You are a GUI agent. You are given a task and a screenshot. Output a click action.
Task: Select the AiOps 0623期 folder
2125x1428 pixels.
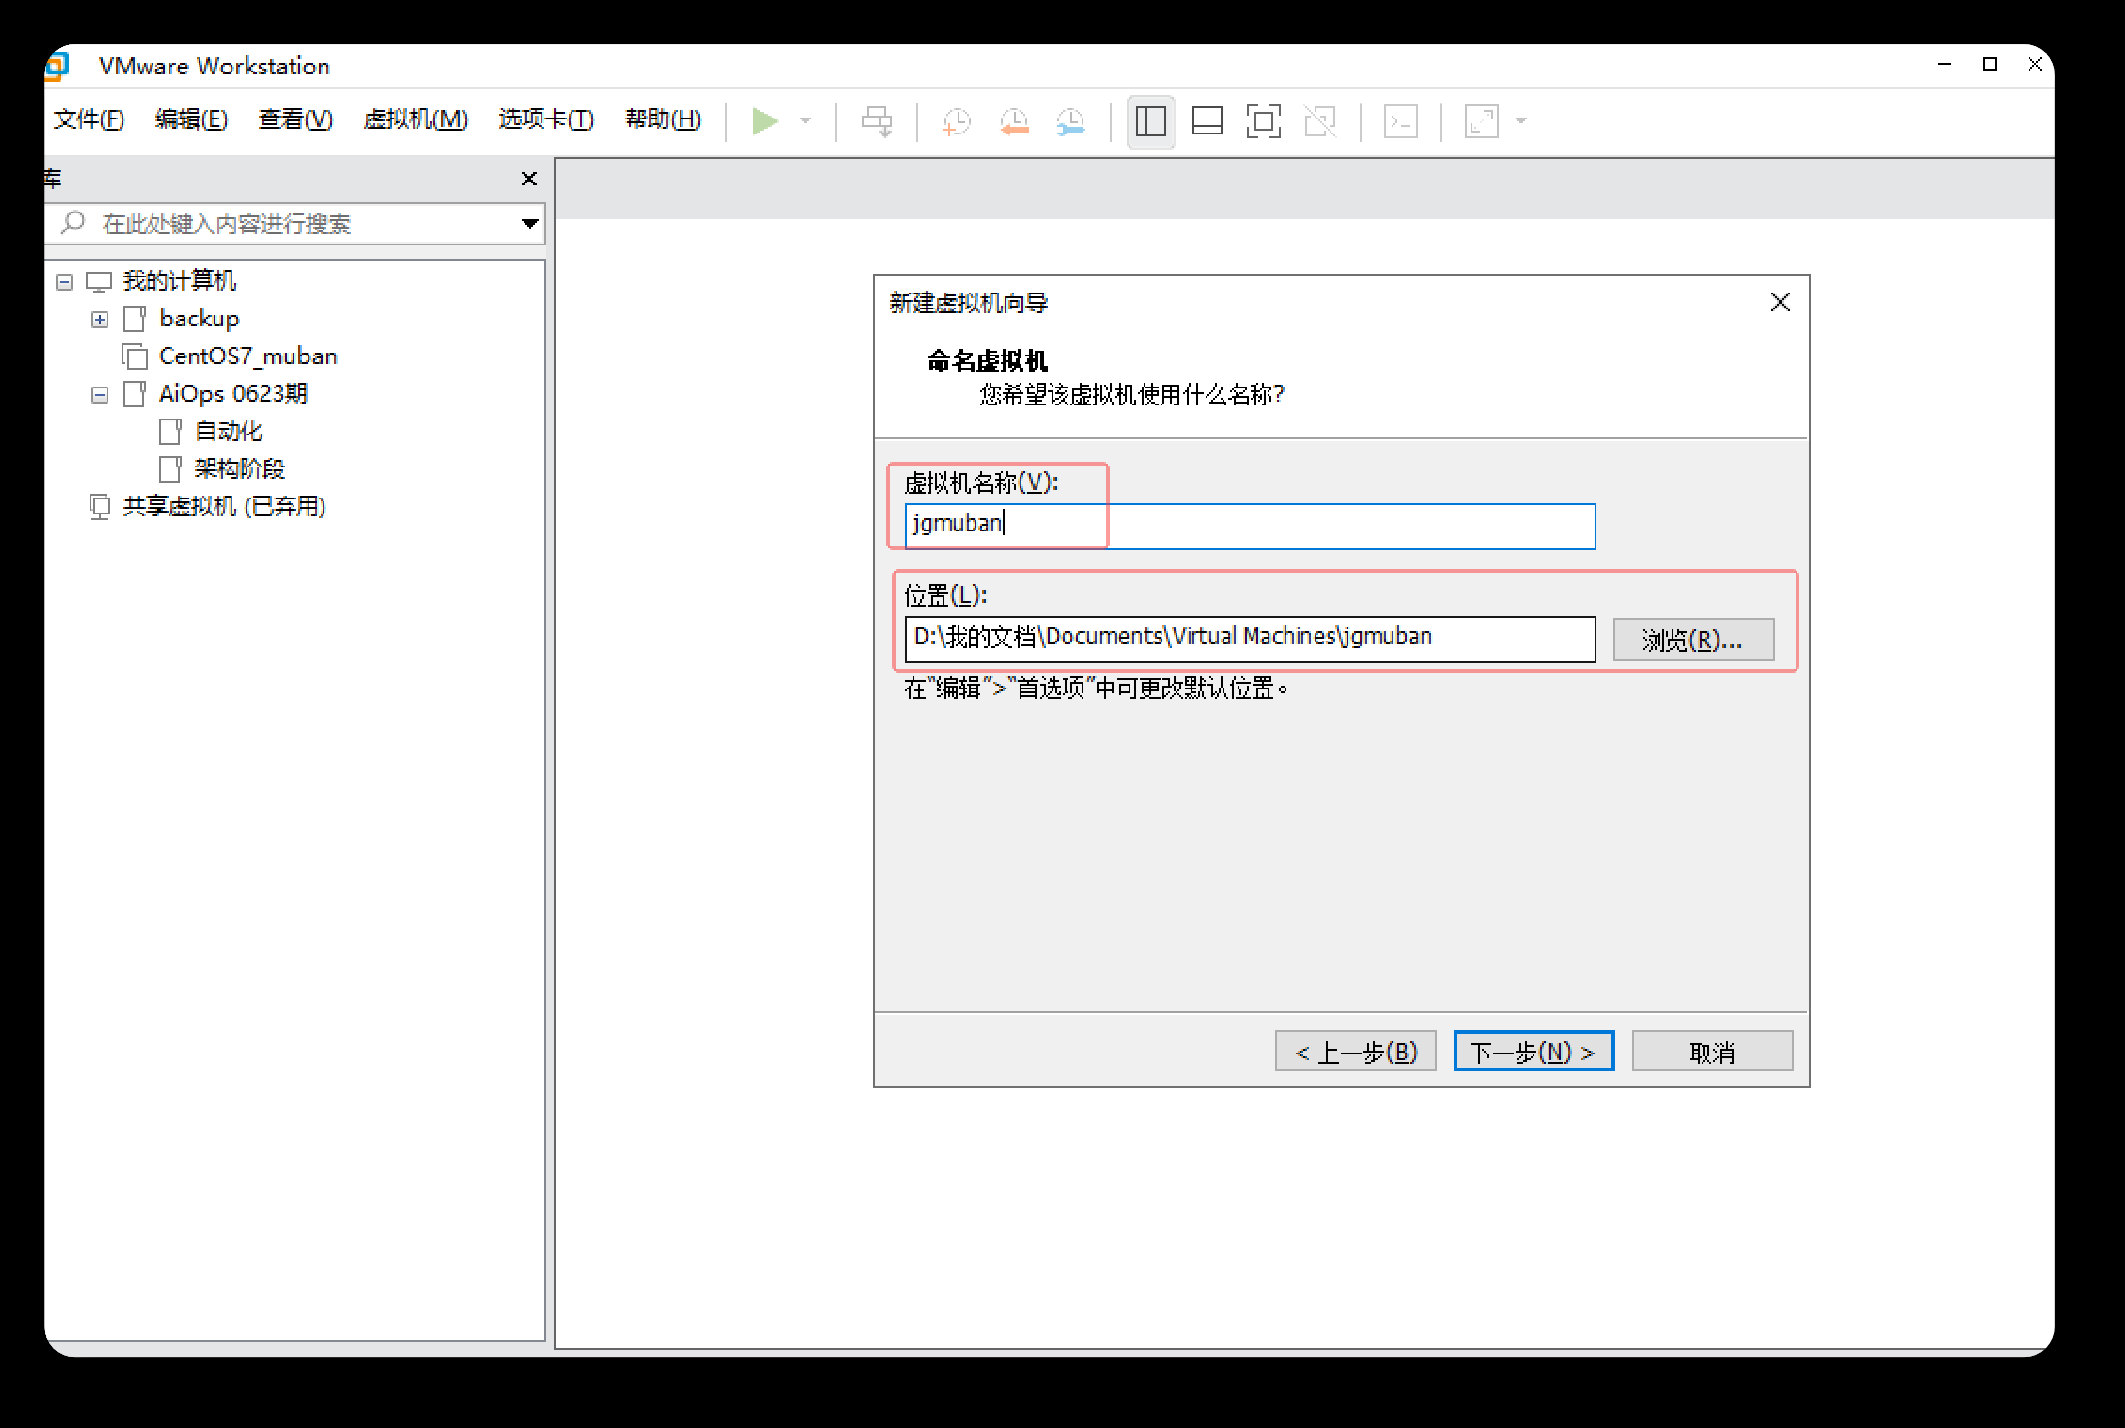tap(233, 394)
